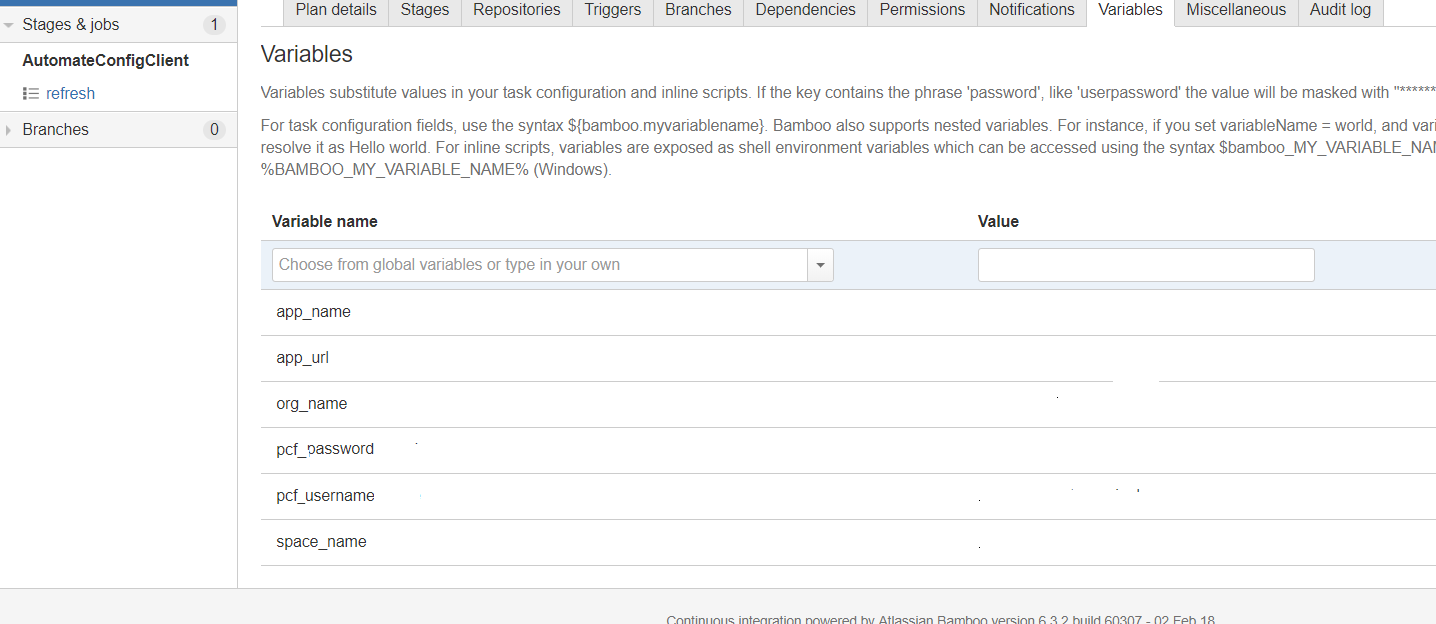Open the Stages tab
This screenshot has width=1436, height=624.
point(424,10)
